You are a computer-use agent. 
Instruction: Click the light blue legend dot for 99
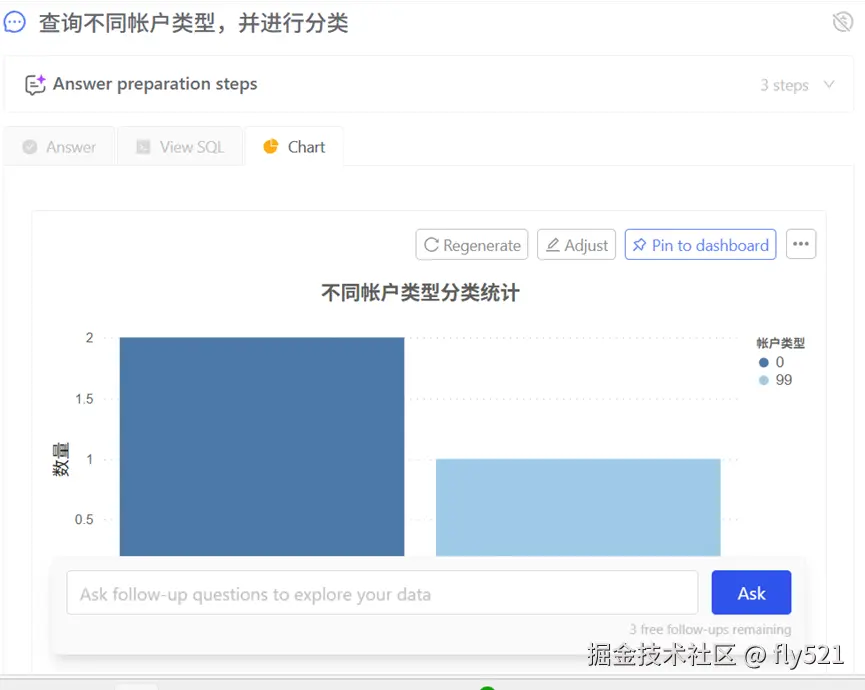point(763,380)
